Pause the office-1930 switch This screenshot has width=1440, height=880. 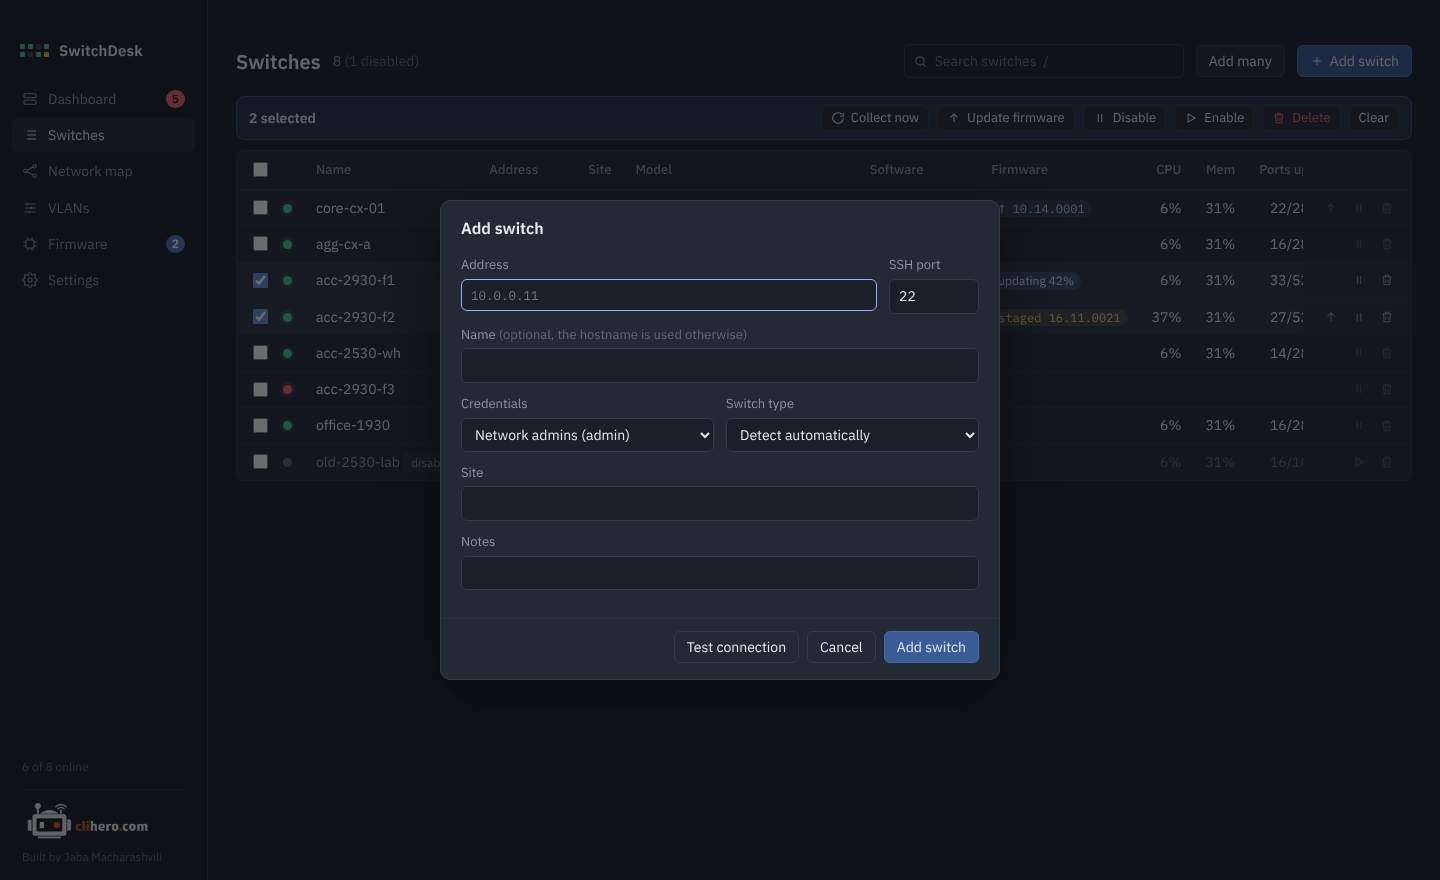[x=1359, y=426]
